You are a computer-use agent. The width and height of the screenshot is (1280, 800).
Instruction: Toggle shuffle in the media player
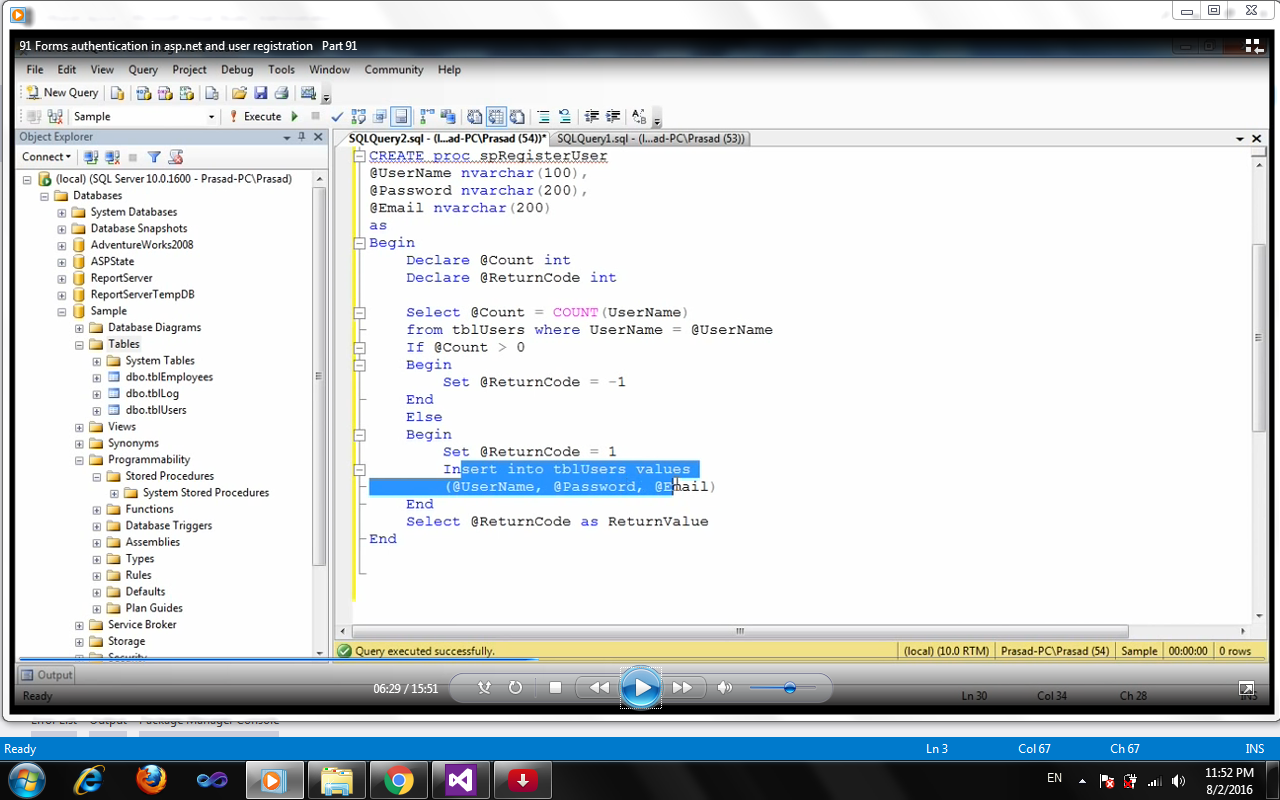[485, 688]
